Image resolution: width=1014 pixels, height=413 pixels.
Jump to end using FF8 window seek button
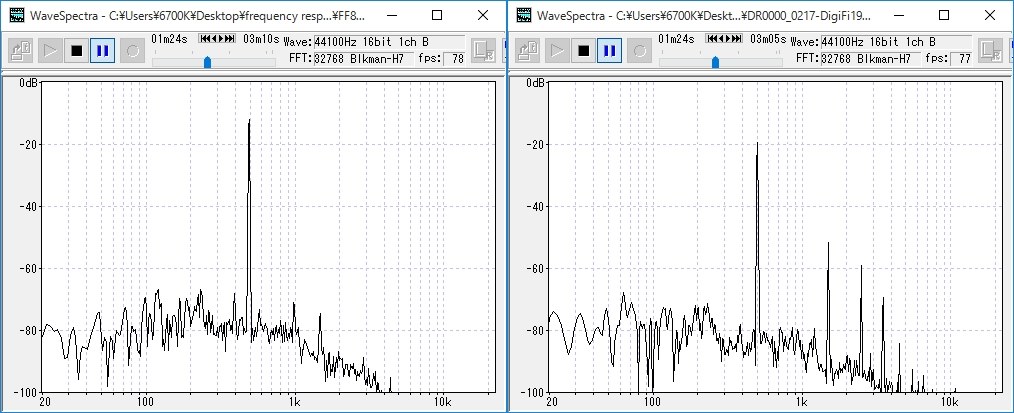230,39
